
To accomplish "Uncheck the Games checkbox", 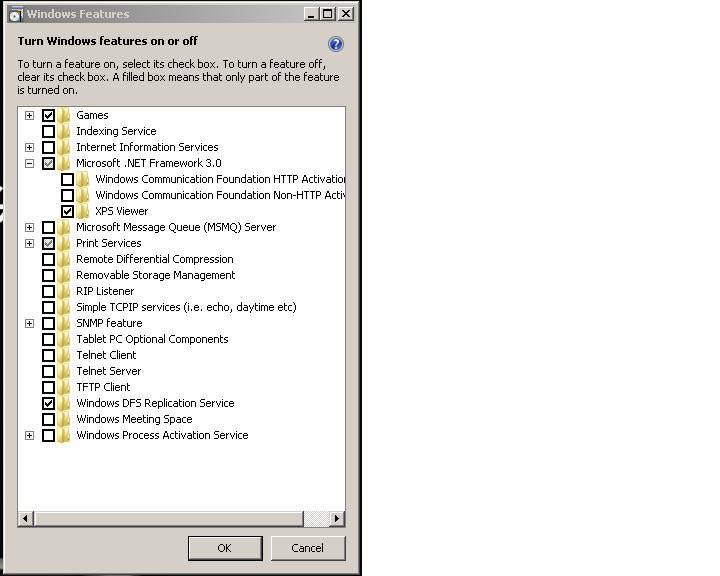I will 48,115.
